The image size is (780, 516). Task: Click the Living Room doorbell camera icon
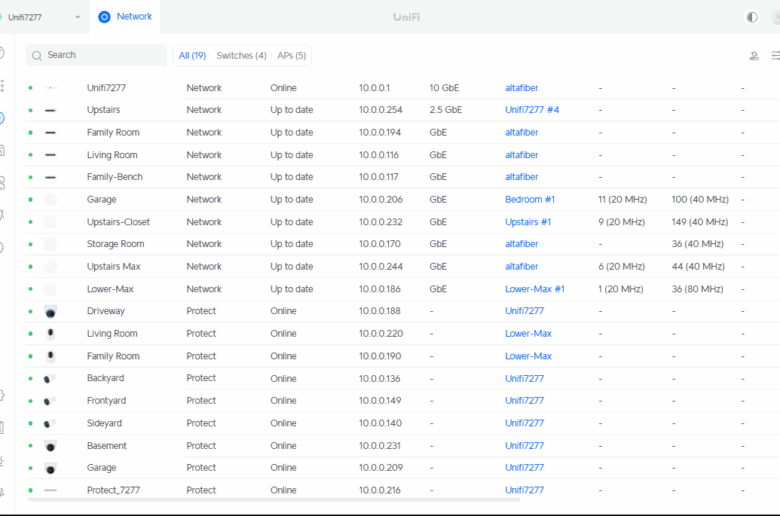[50, 334]
